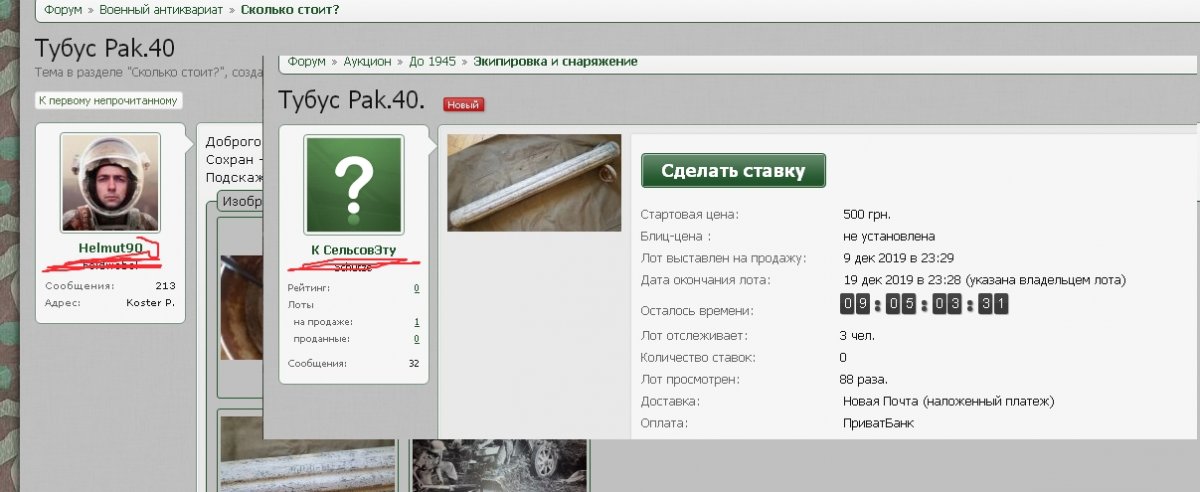The width and height of the screenshot is (1200, 492).
Task: Go to "Аукцион" in the breadcrumb
Action: (x=368, y=62)
